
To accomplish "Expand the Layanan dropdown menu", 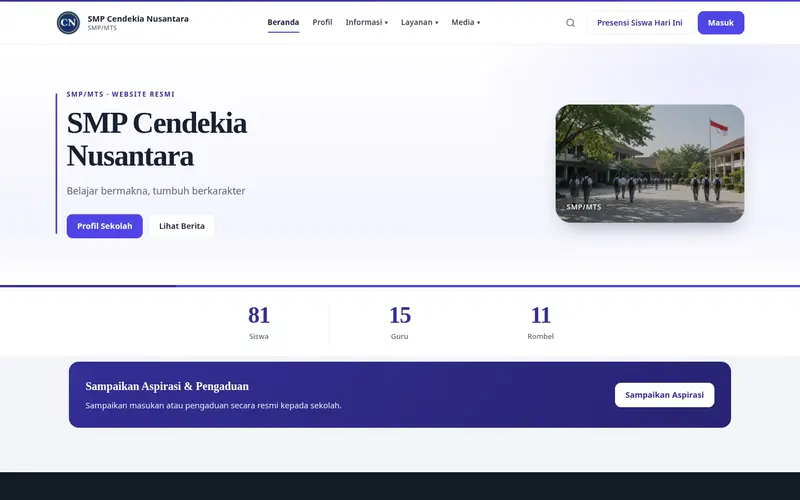I will click(419, 22).
